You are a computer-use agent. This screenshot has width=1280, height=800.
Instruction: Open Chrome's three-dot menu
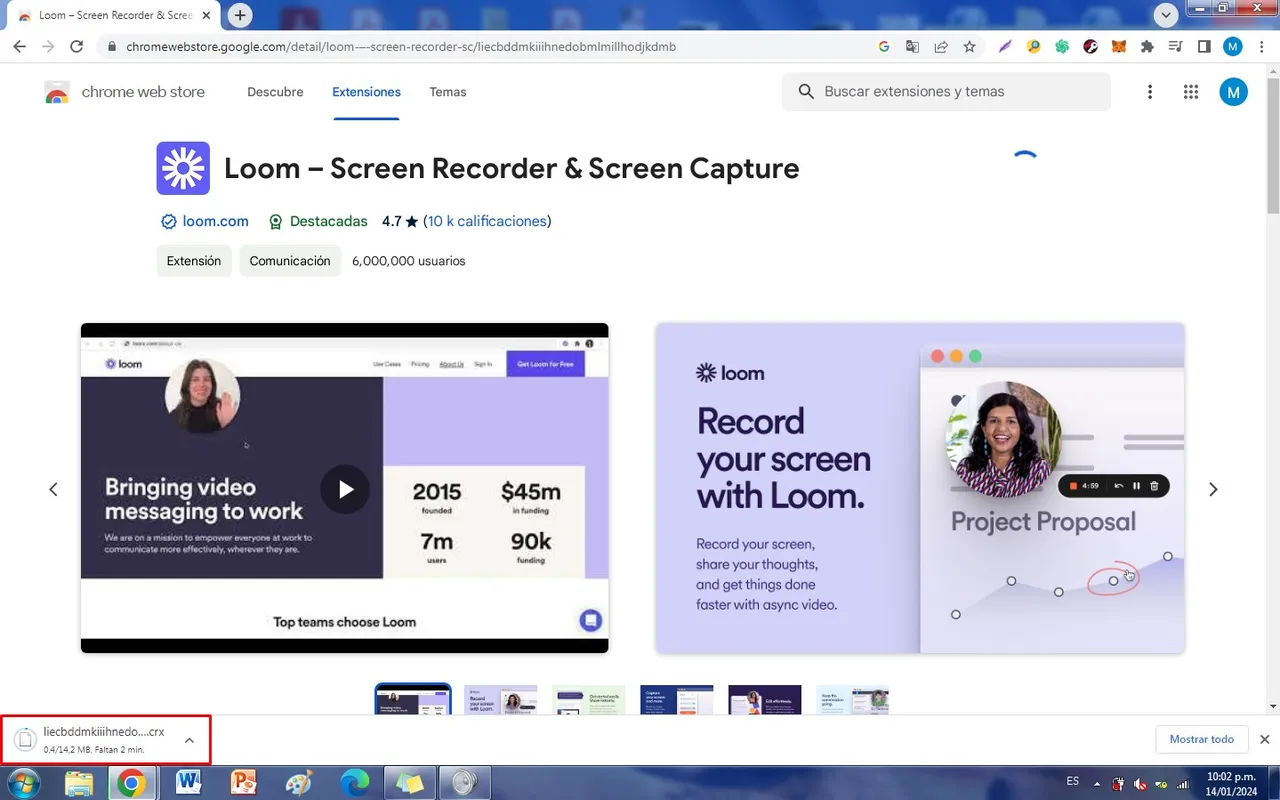pyautogui.click(x=1261, y=46)
